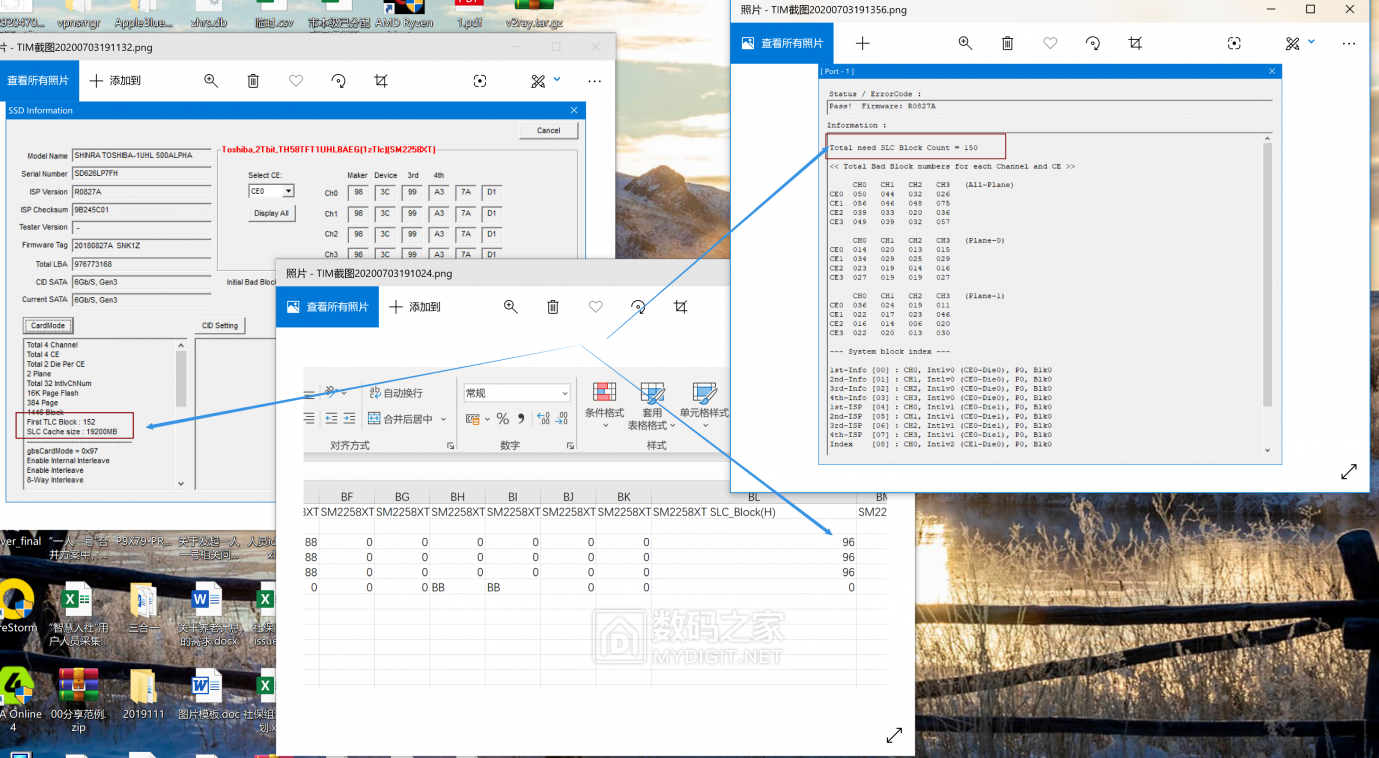This screenshot has width=1379, height=758.
Task: Click zoom icon in TIM截图20200703191356 Photos window
Action: [965, 43]
